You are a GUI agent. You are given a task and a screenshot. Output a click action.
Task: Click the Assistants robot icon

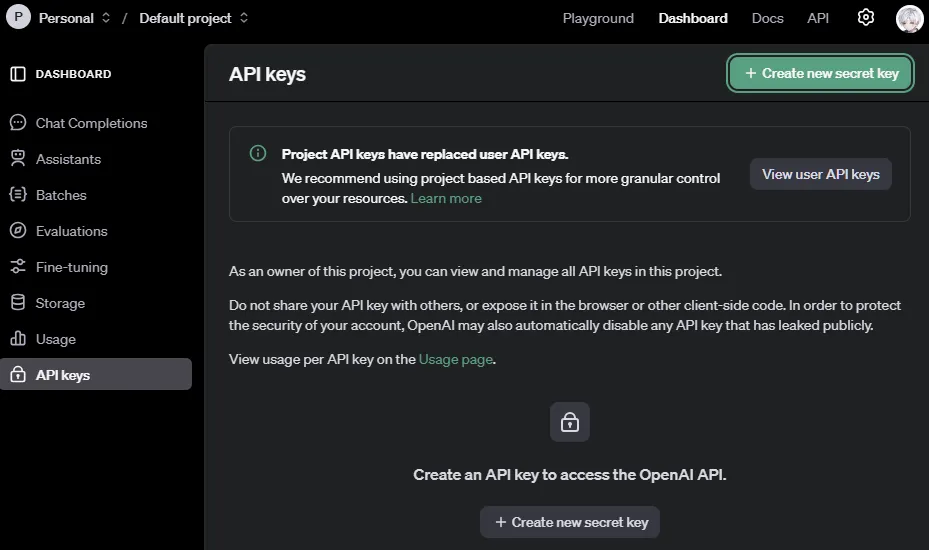18,159
